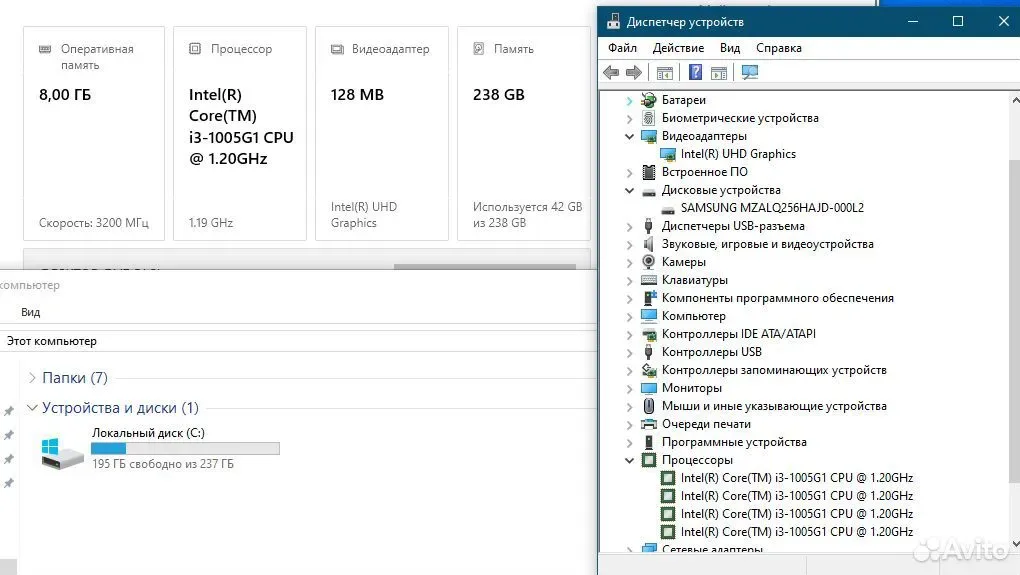The width and height of the screenshot is (1020, 575).
Task: Click the 195 ГБ свободно из 237 ГБ text
Action: tap(163, 464)
